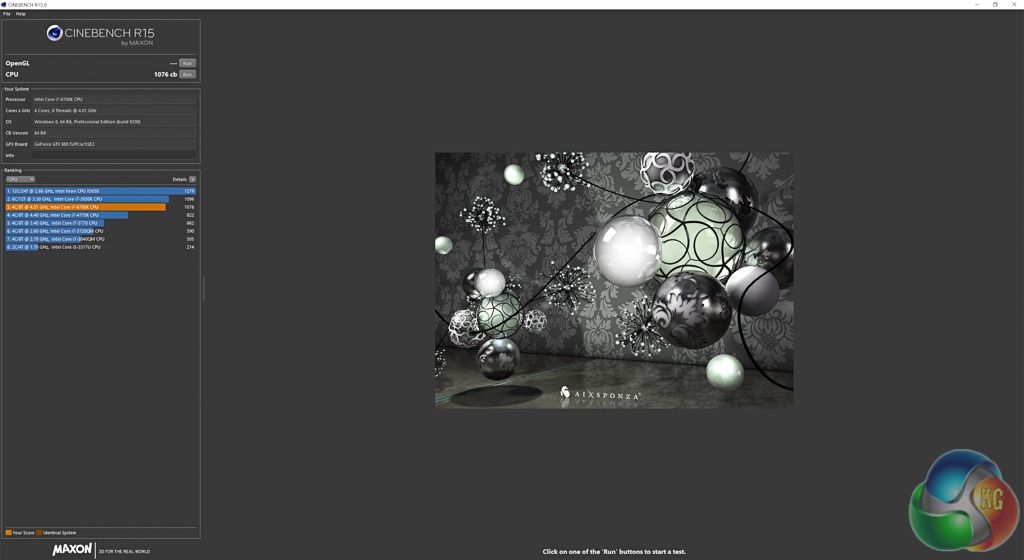Open the Help menu
Viewport: 1024px width, 560px height.
(x=21, y=14)
